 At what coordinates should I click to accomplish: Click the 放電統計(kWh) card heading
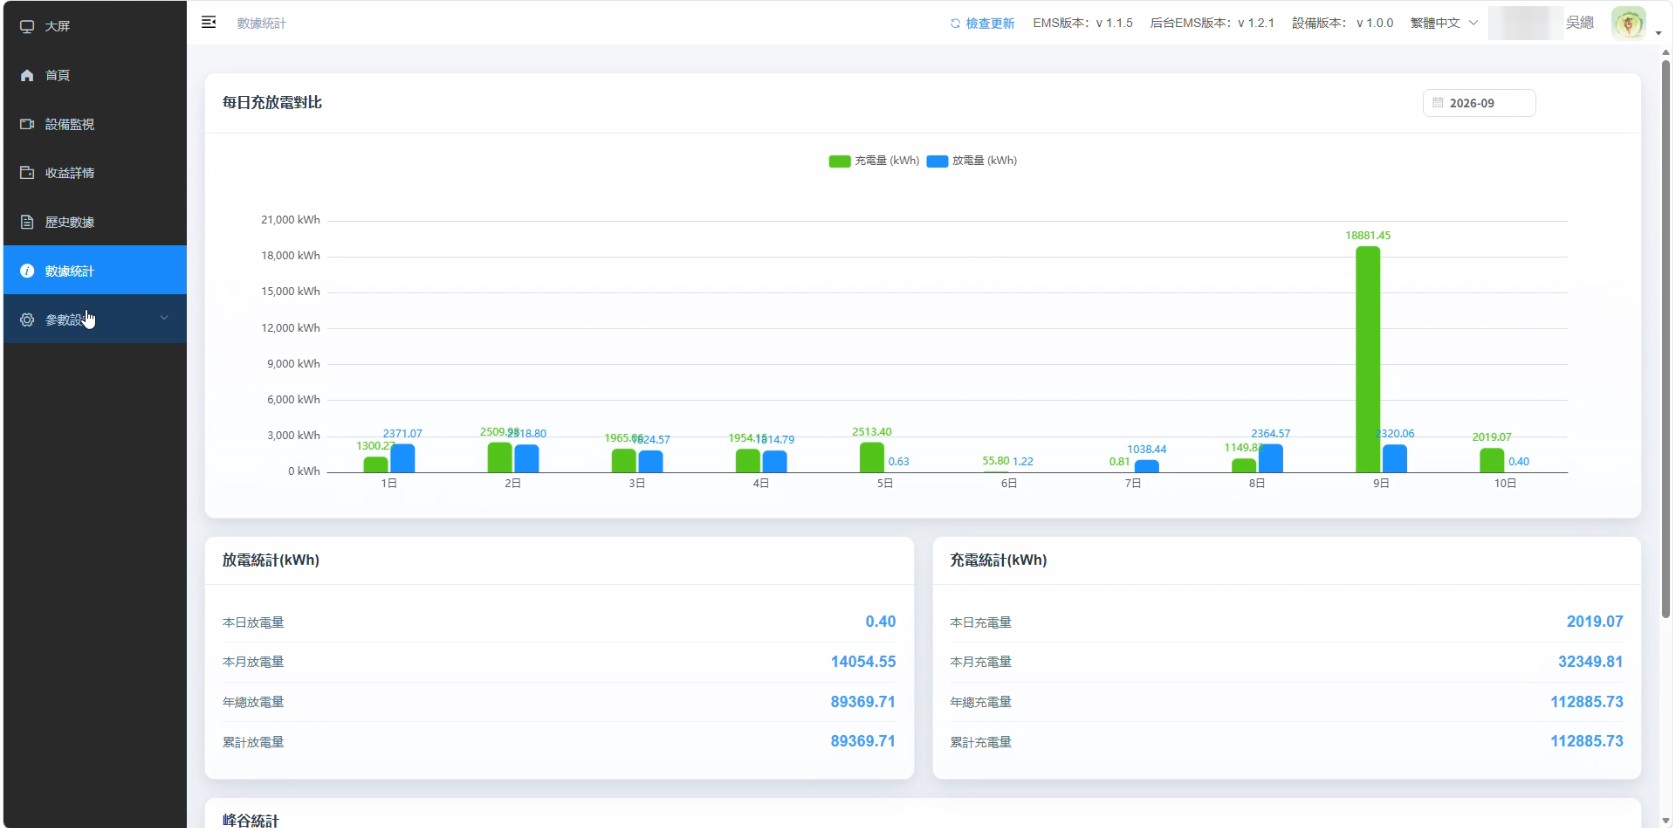pyautogui.click(x=271, y=560)
